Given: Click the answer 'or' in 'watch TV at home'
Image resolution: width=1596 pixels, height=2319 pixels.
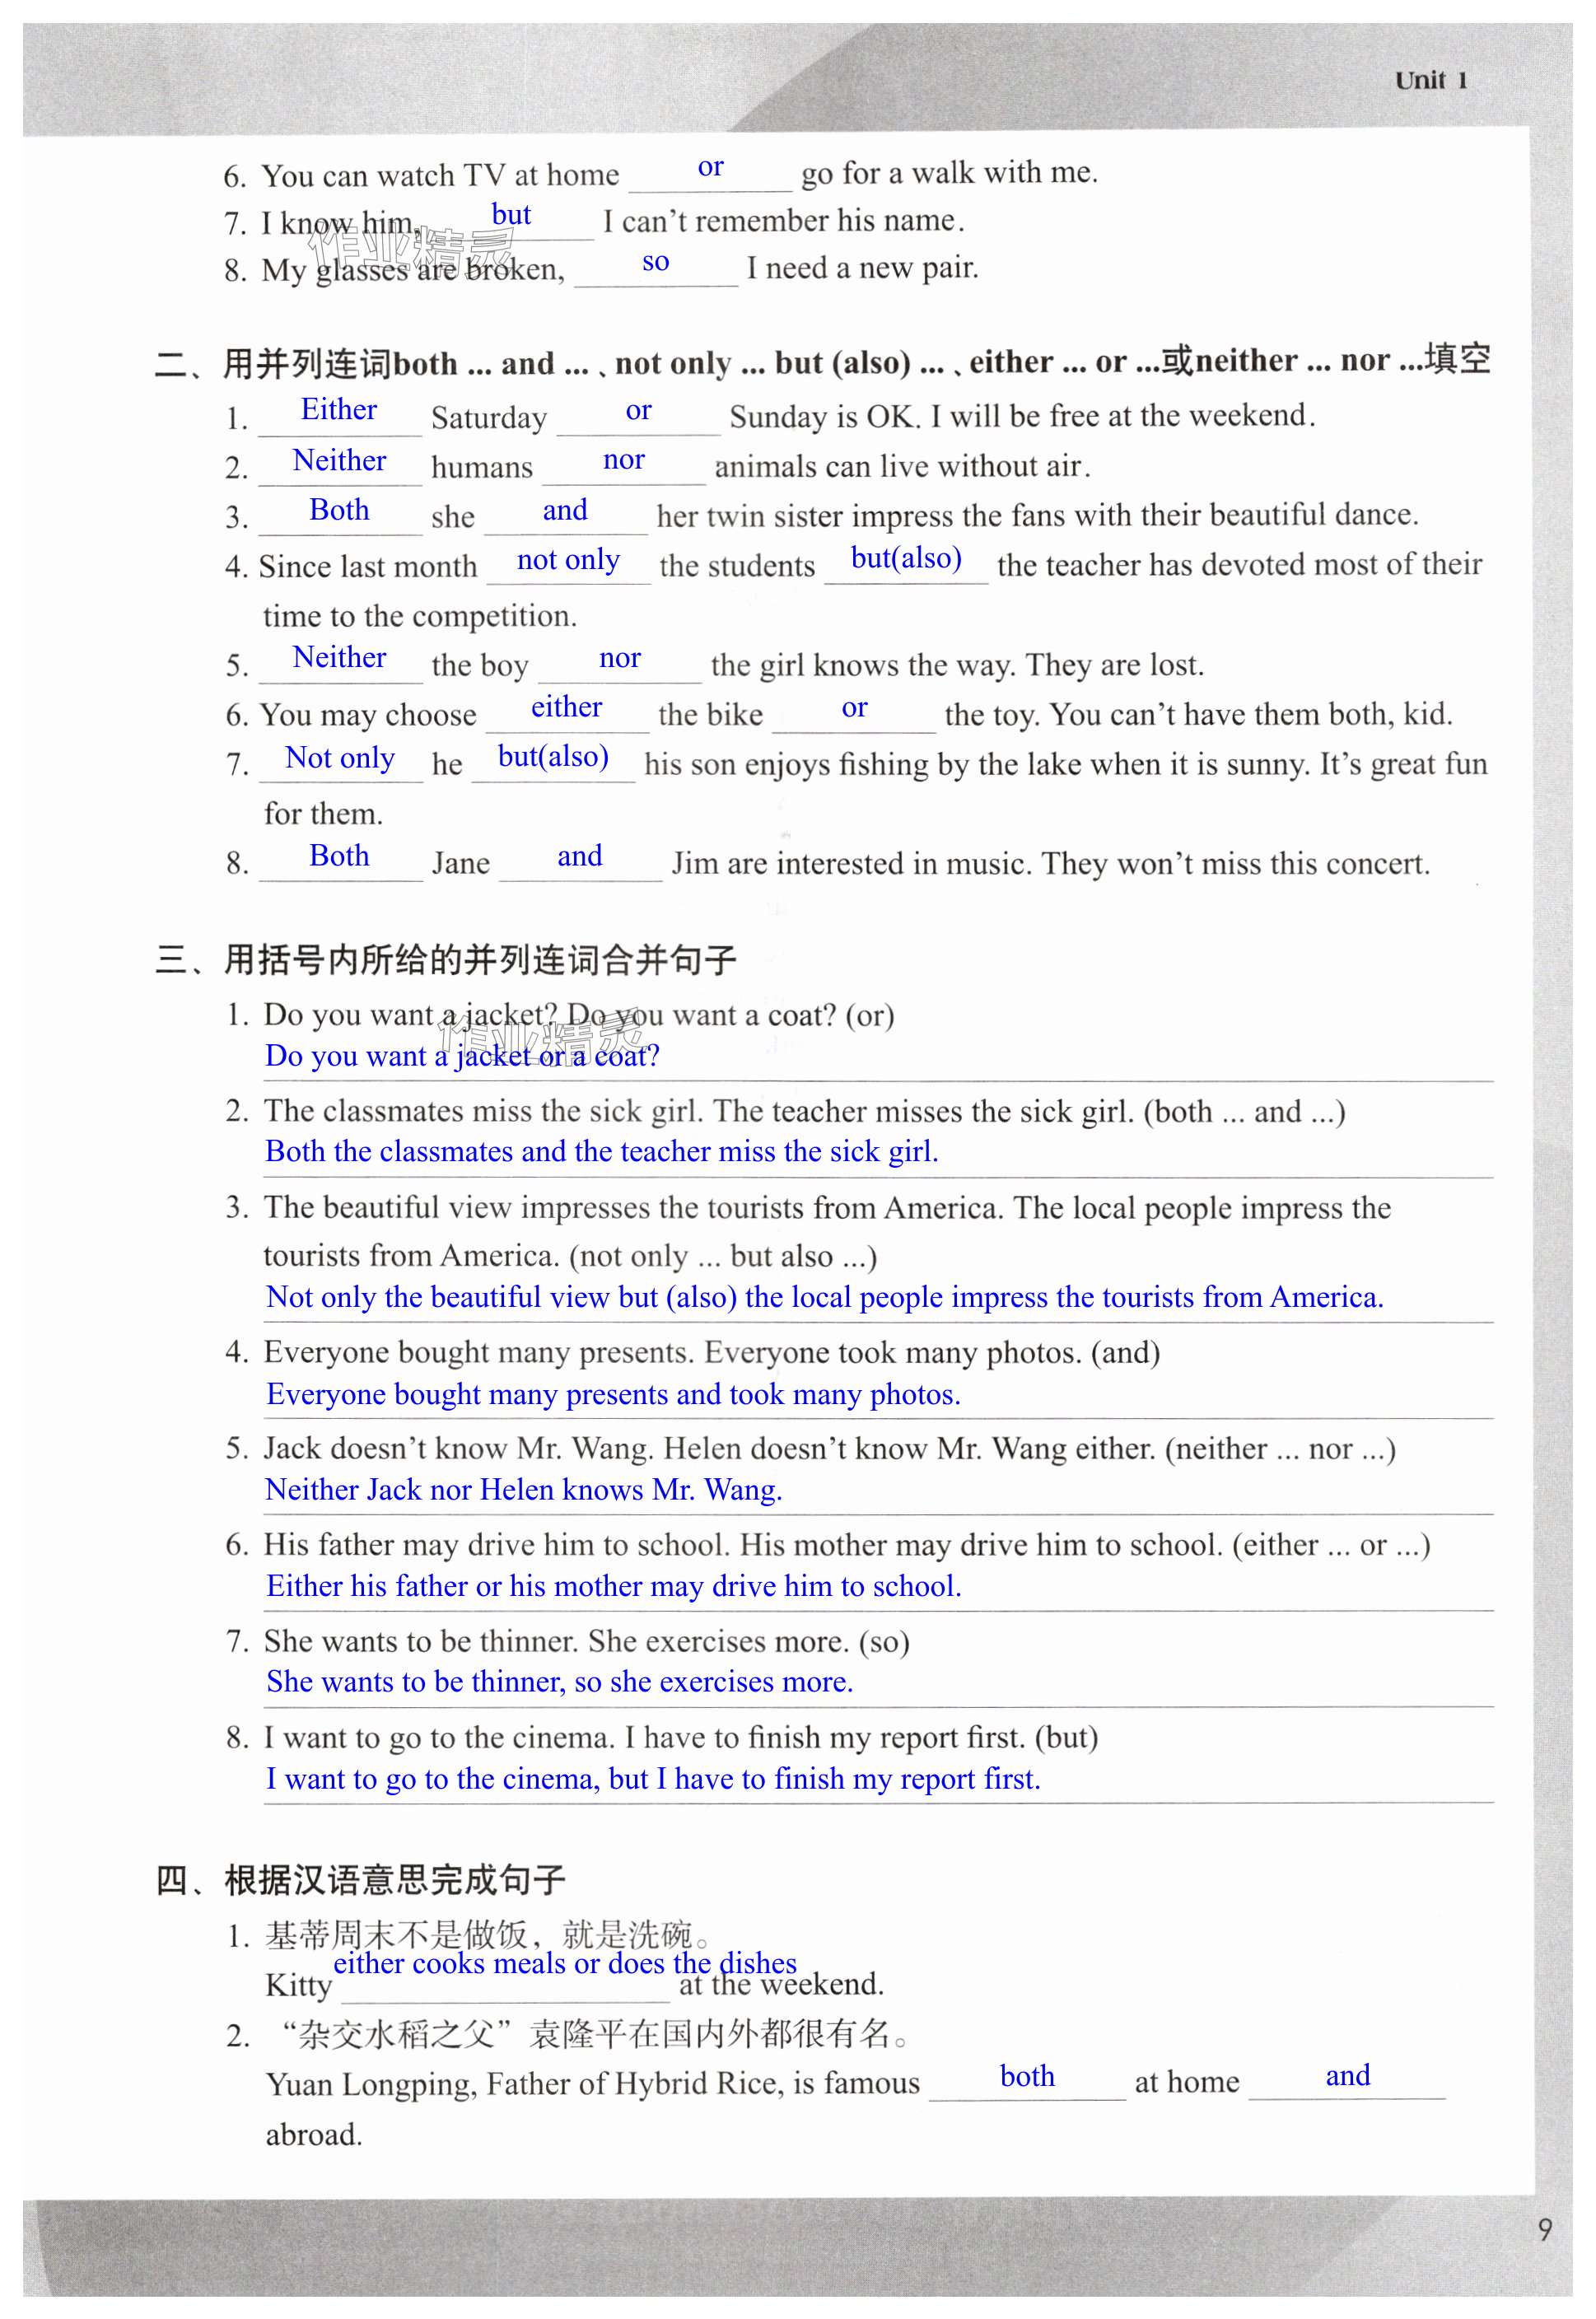Looking at the screenshot, I should [x=710, y=167].
